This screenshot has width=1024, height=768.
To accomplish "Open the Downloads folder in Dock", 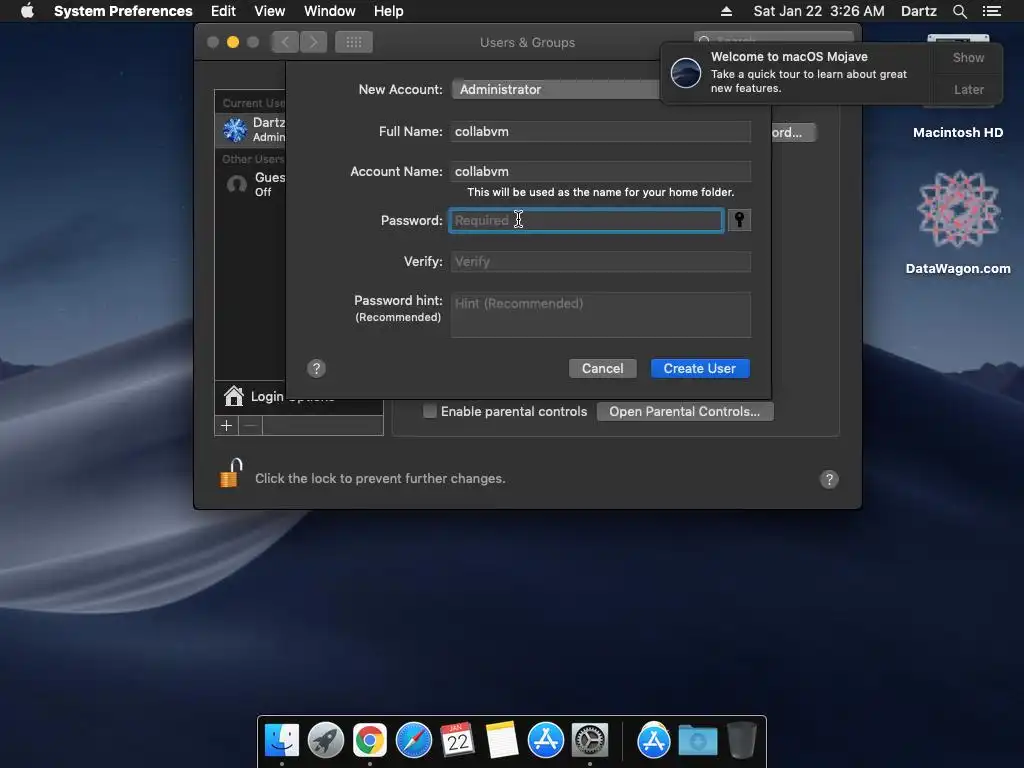I will pos(697,741).
